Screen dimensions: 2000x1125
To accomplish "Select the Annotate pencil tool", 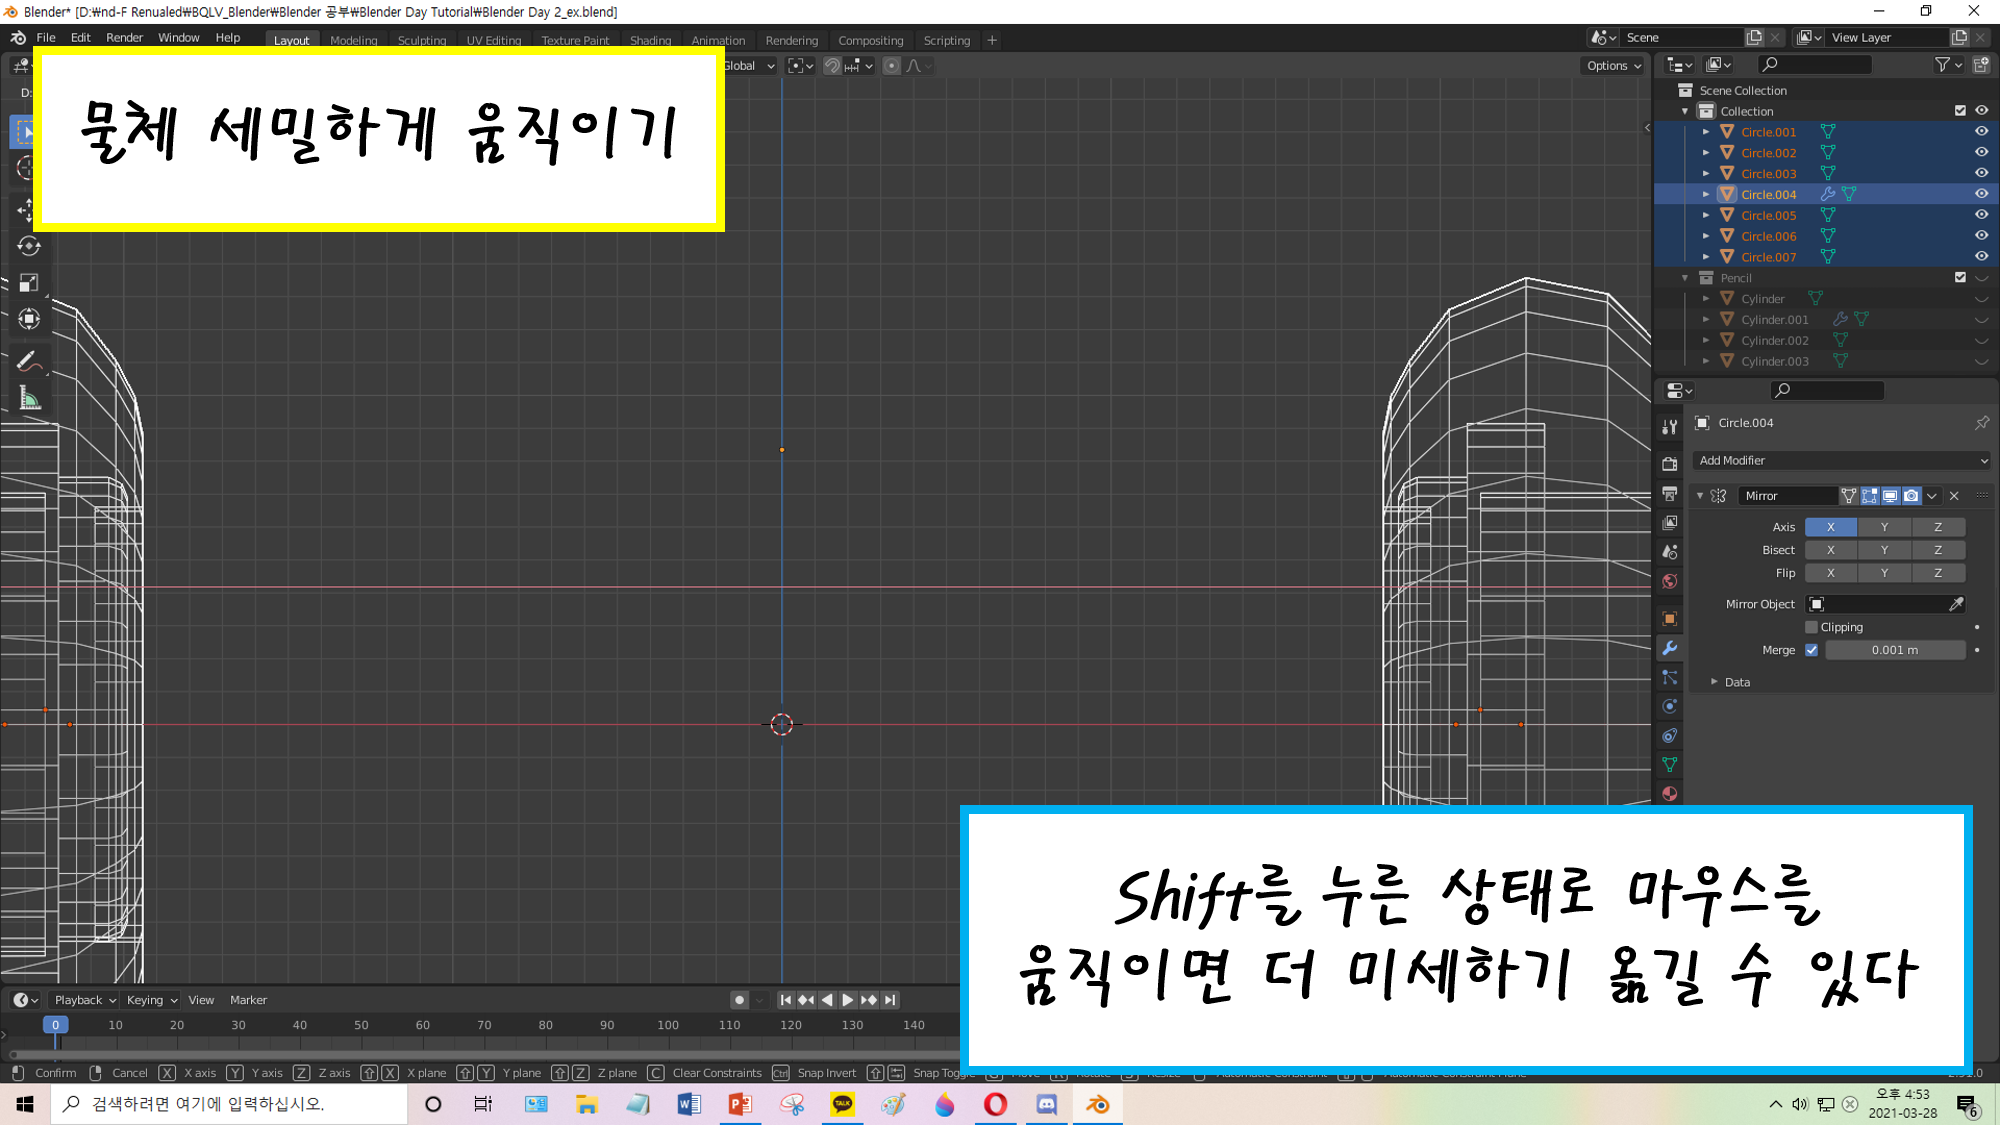I will click(28, 361).
